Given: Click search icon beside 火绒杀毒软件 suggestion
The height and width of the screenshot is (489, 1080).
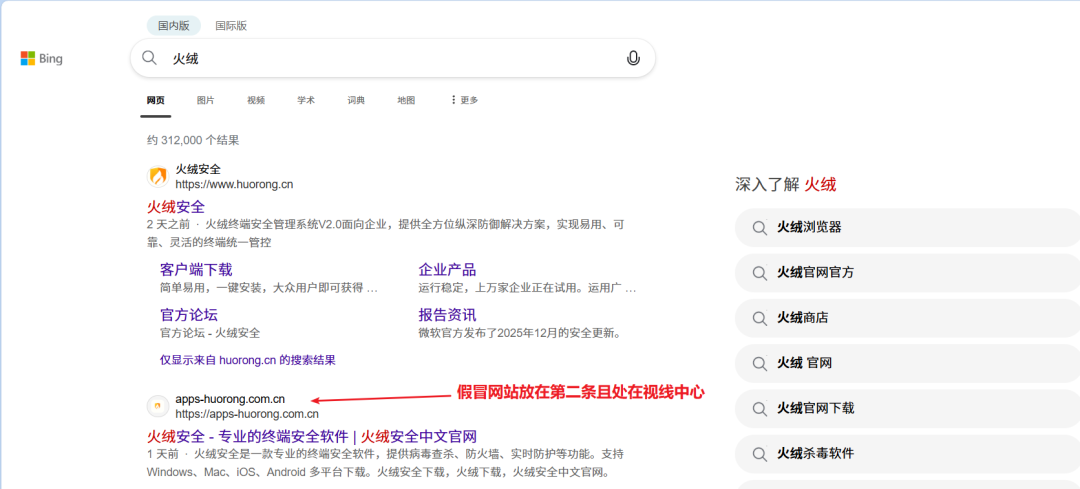Looking at the screenshot, I should pyautogui.click(x=760, y=454).
